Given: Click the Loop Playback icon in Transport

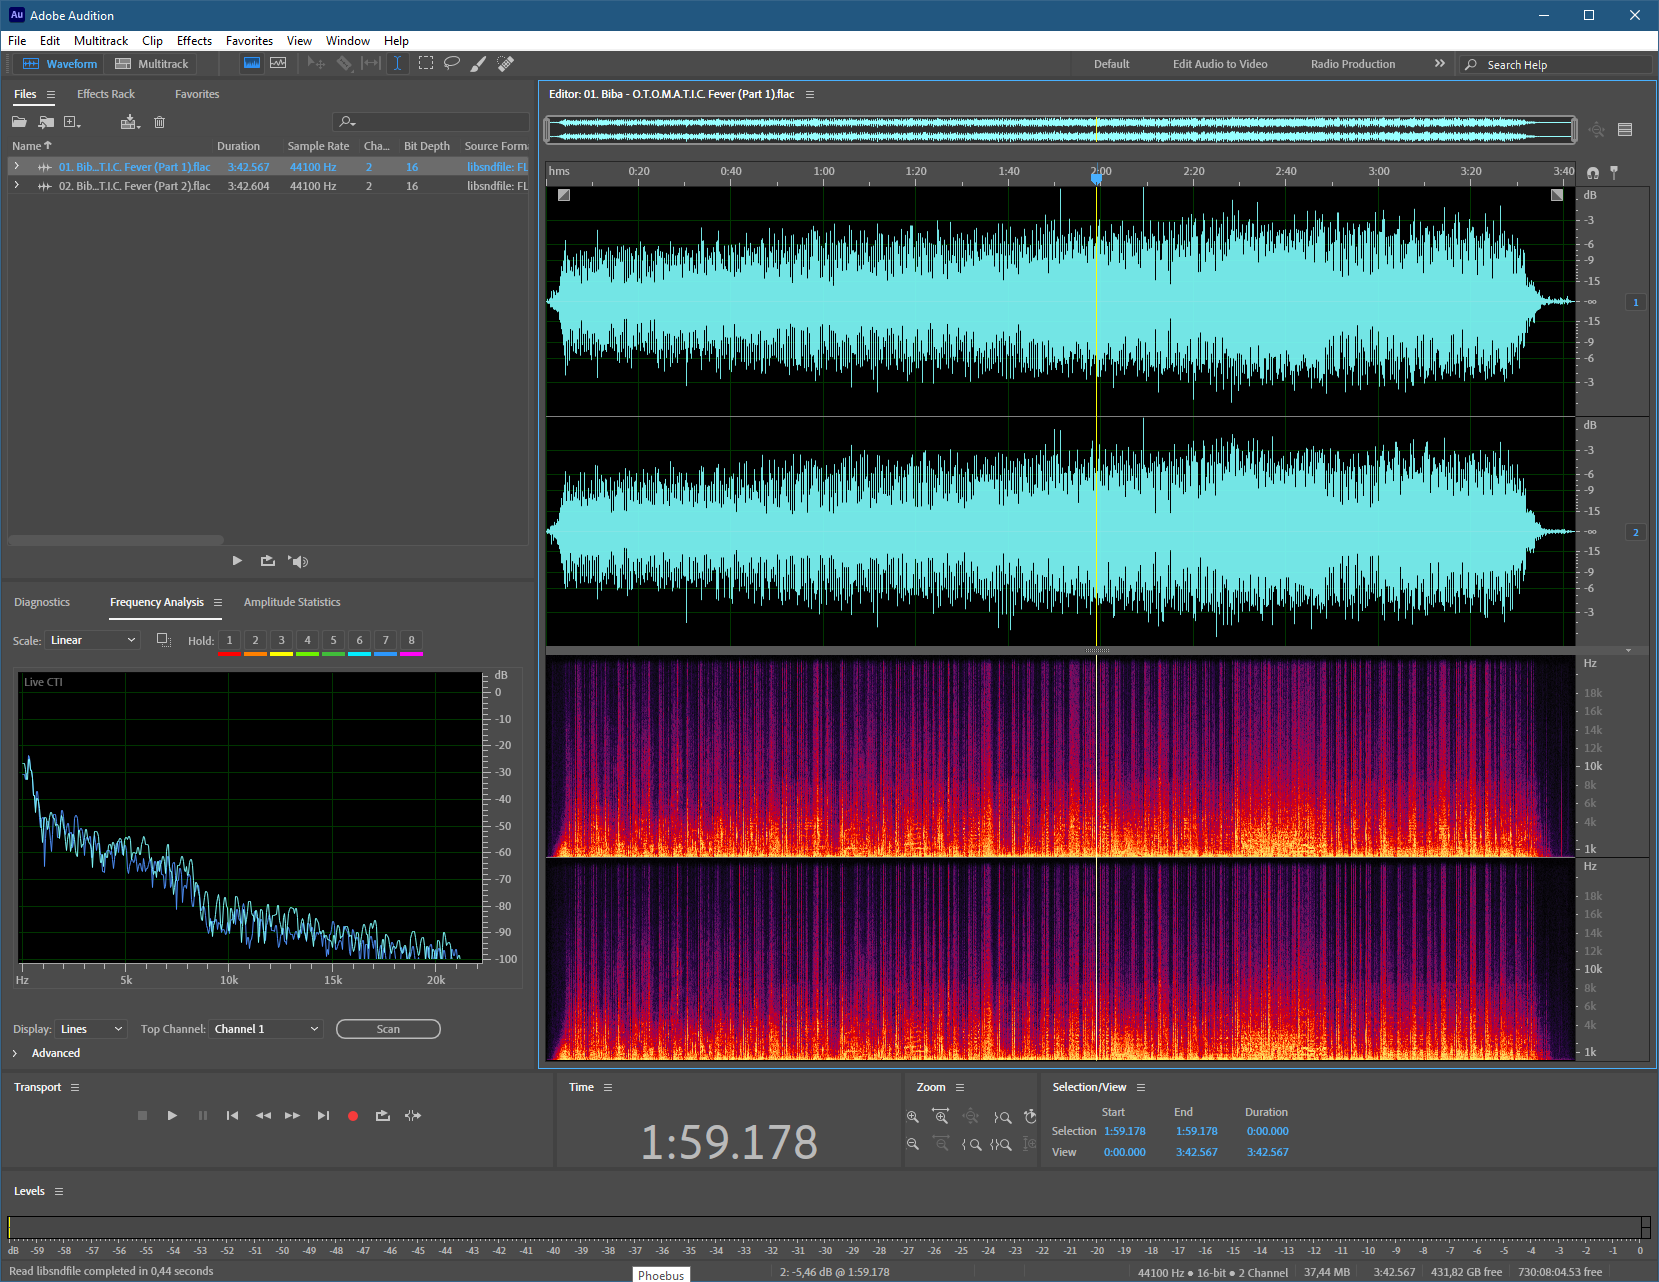Looking at the screenshot, I should pyautogui.click(x=382, y=1115).
